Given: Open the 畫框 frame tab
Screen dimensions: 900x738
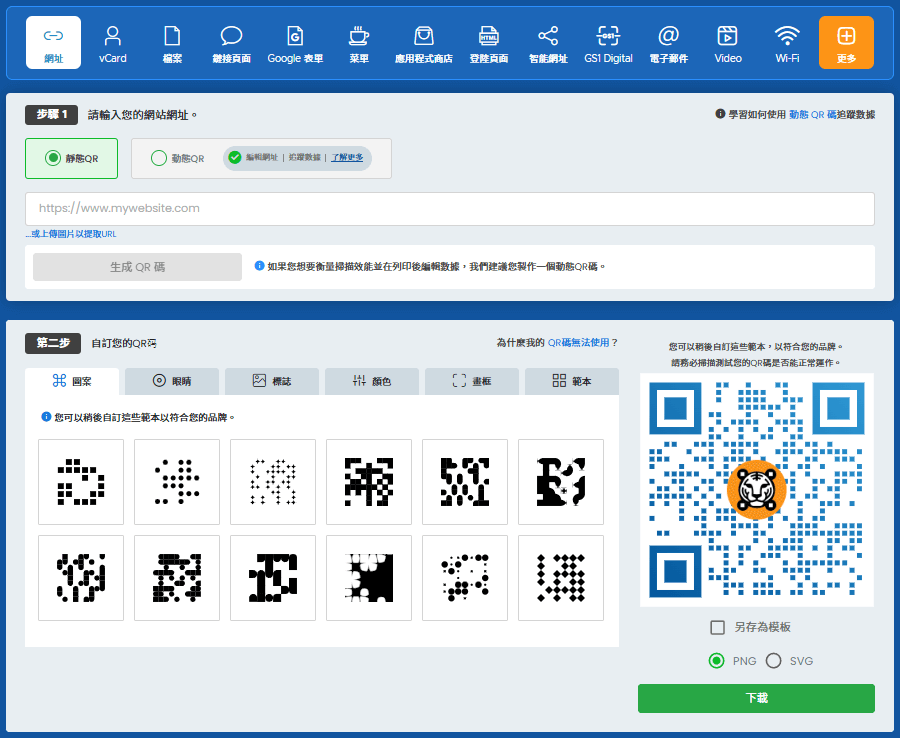Looking at the screenshot, I should [x=472, y=381].
